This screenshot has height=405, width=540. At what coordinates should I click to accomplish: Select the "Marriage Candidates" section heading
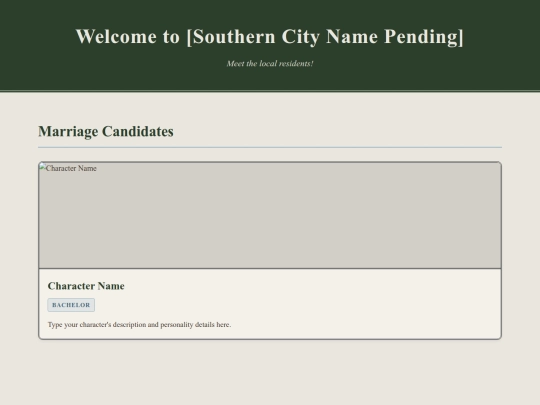[x=106, y=132]
